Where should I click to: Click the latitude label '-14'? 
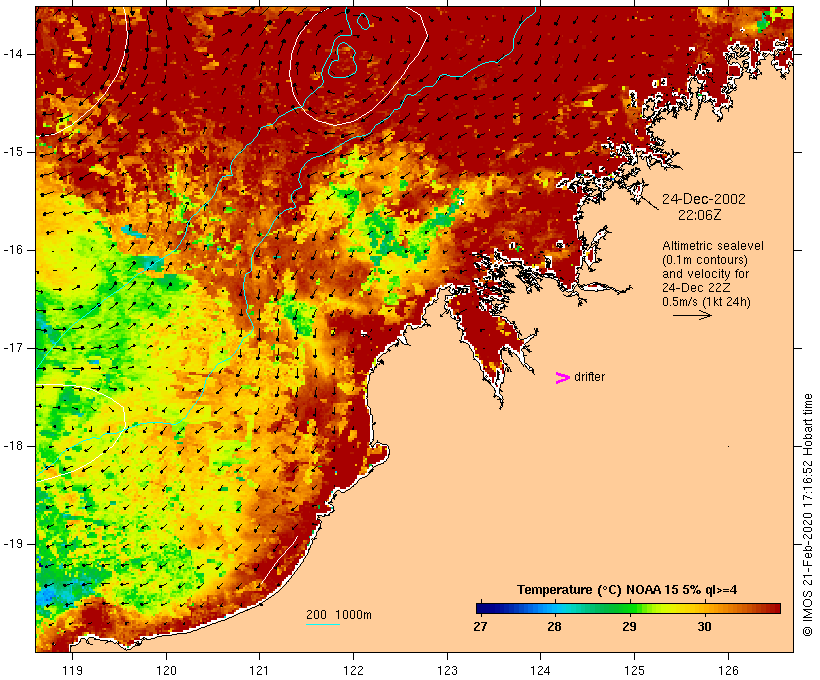click(x=13, y=54)
